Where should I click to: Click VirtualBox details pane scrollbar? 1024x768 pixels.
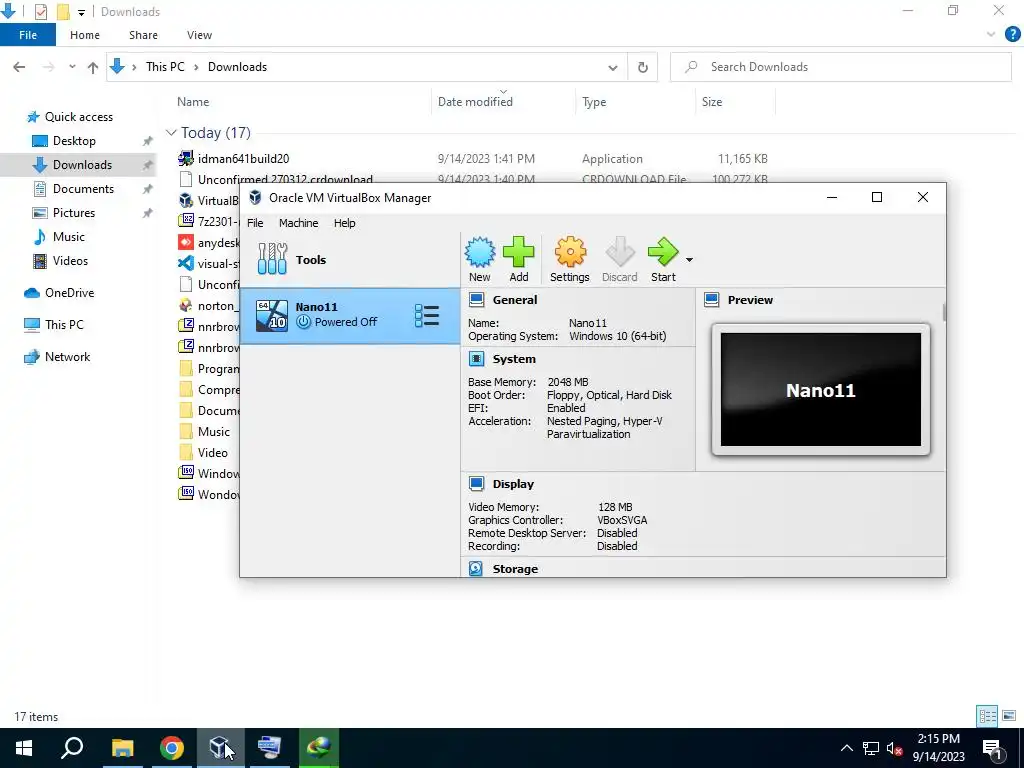[x=944, y=312]
